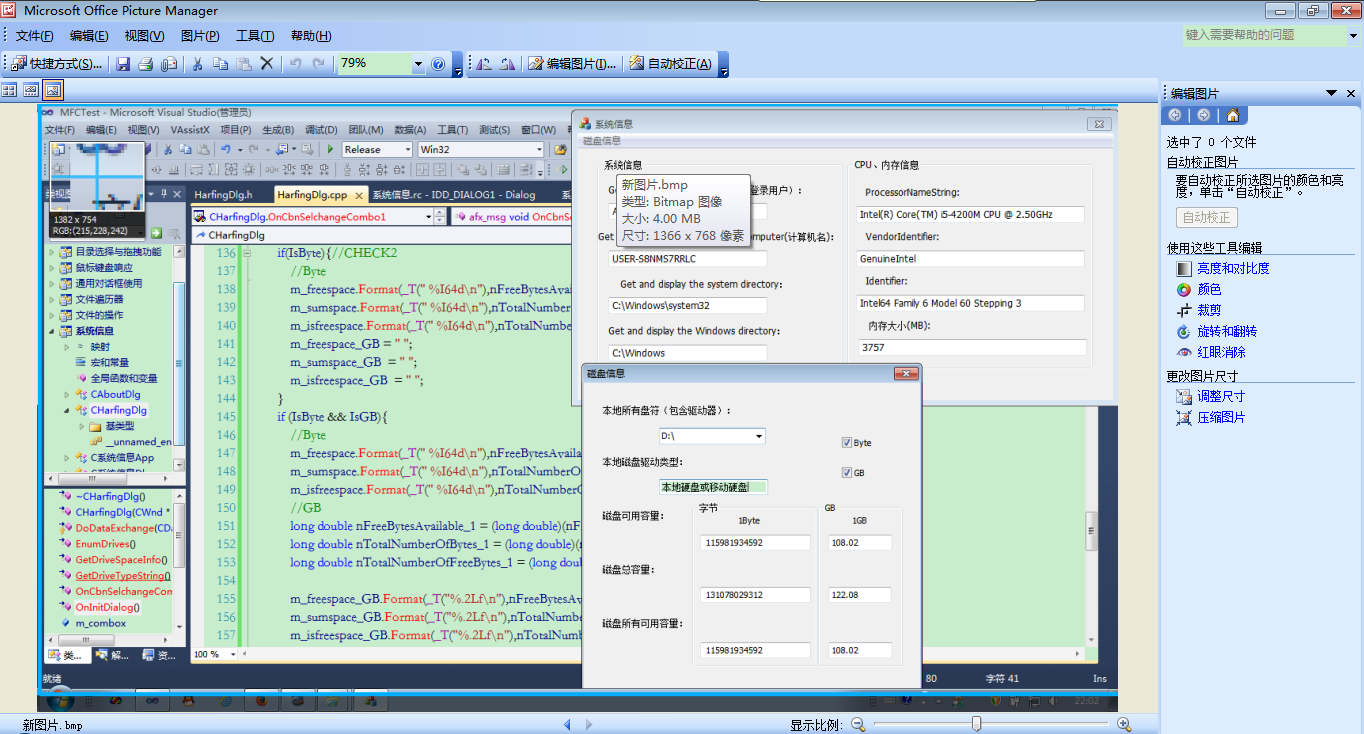Viewport: 1364px width, 734px height.
Task: Open the 文件(F) menu
Action: point(34,36)
